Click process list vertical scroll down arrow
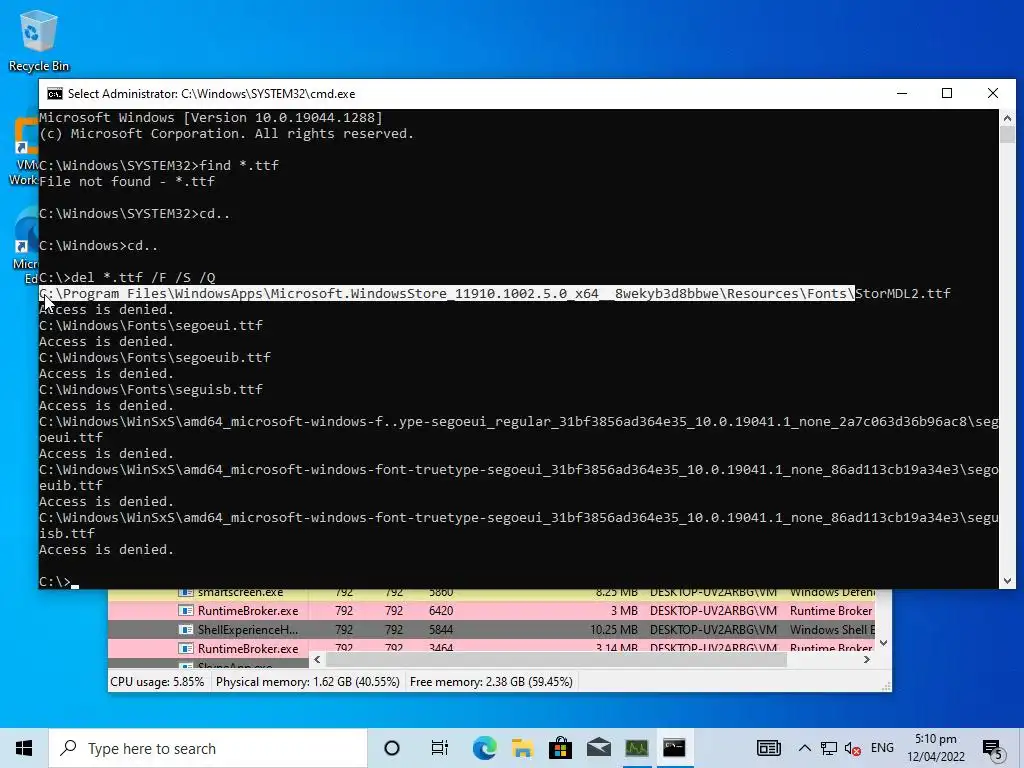 tap(883, 643)
